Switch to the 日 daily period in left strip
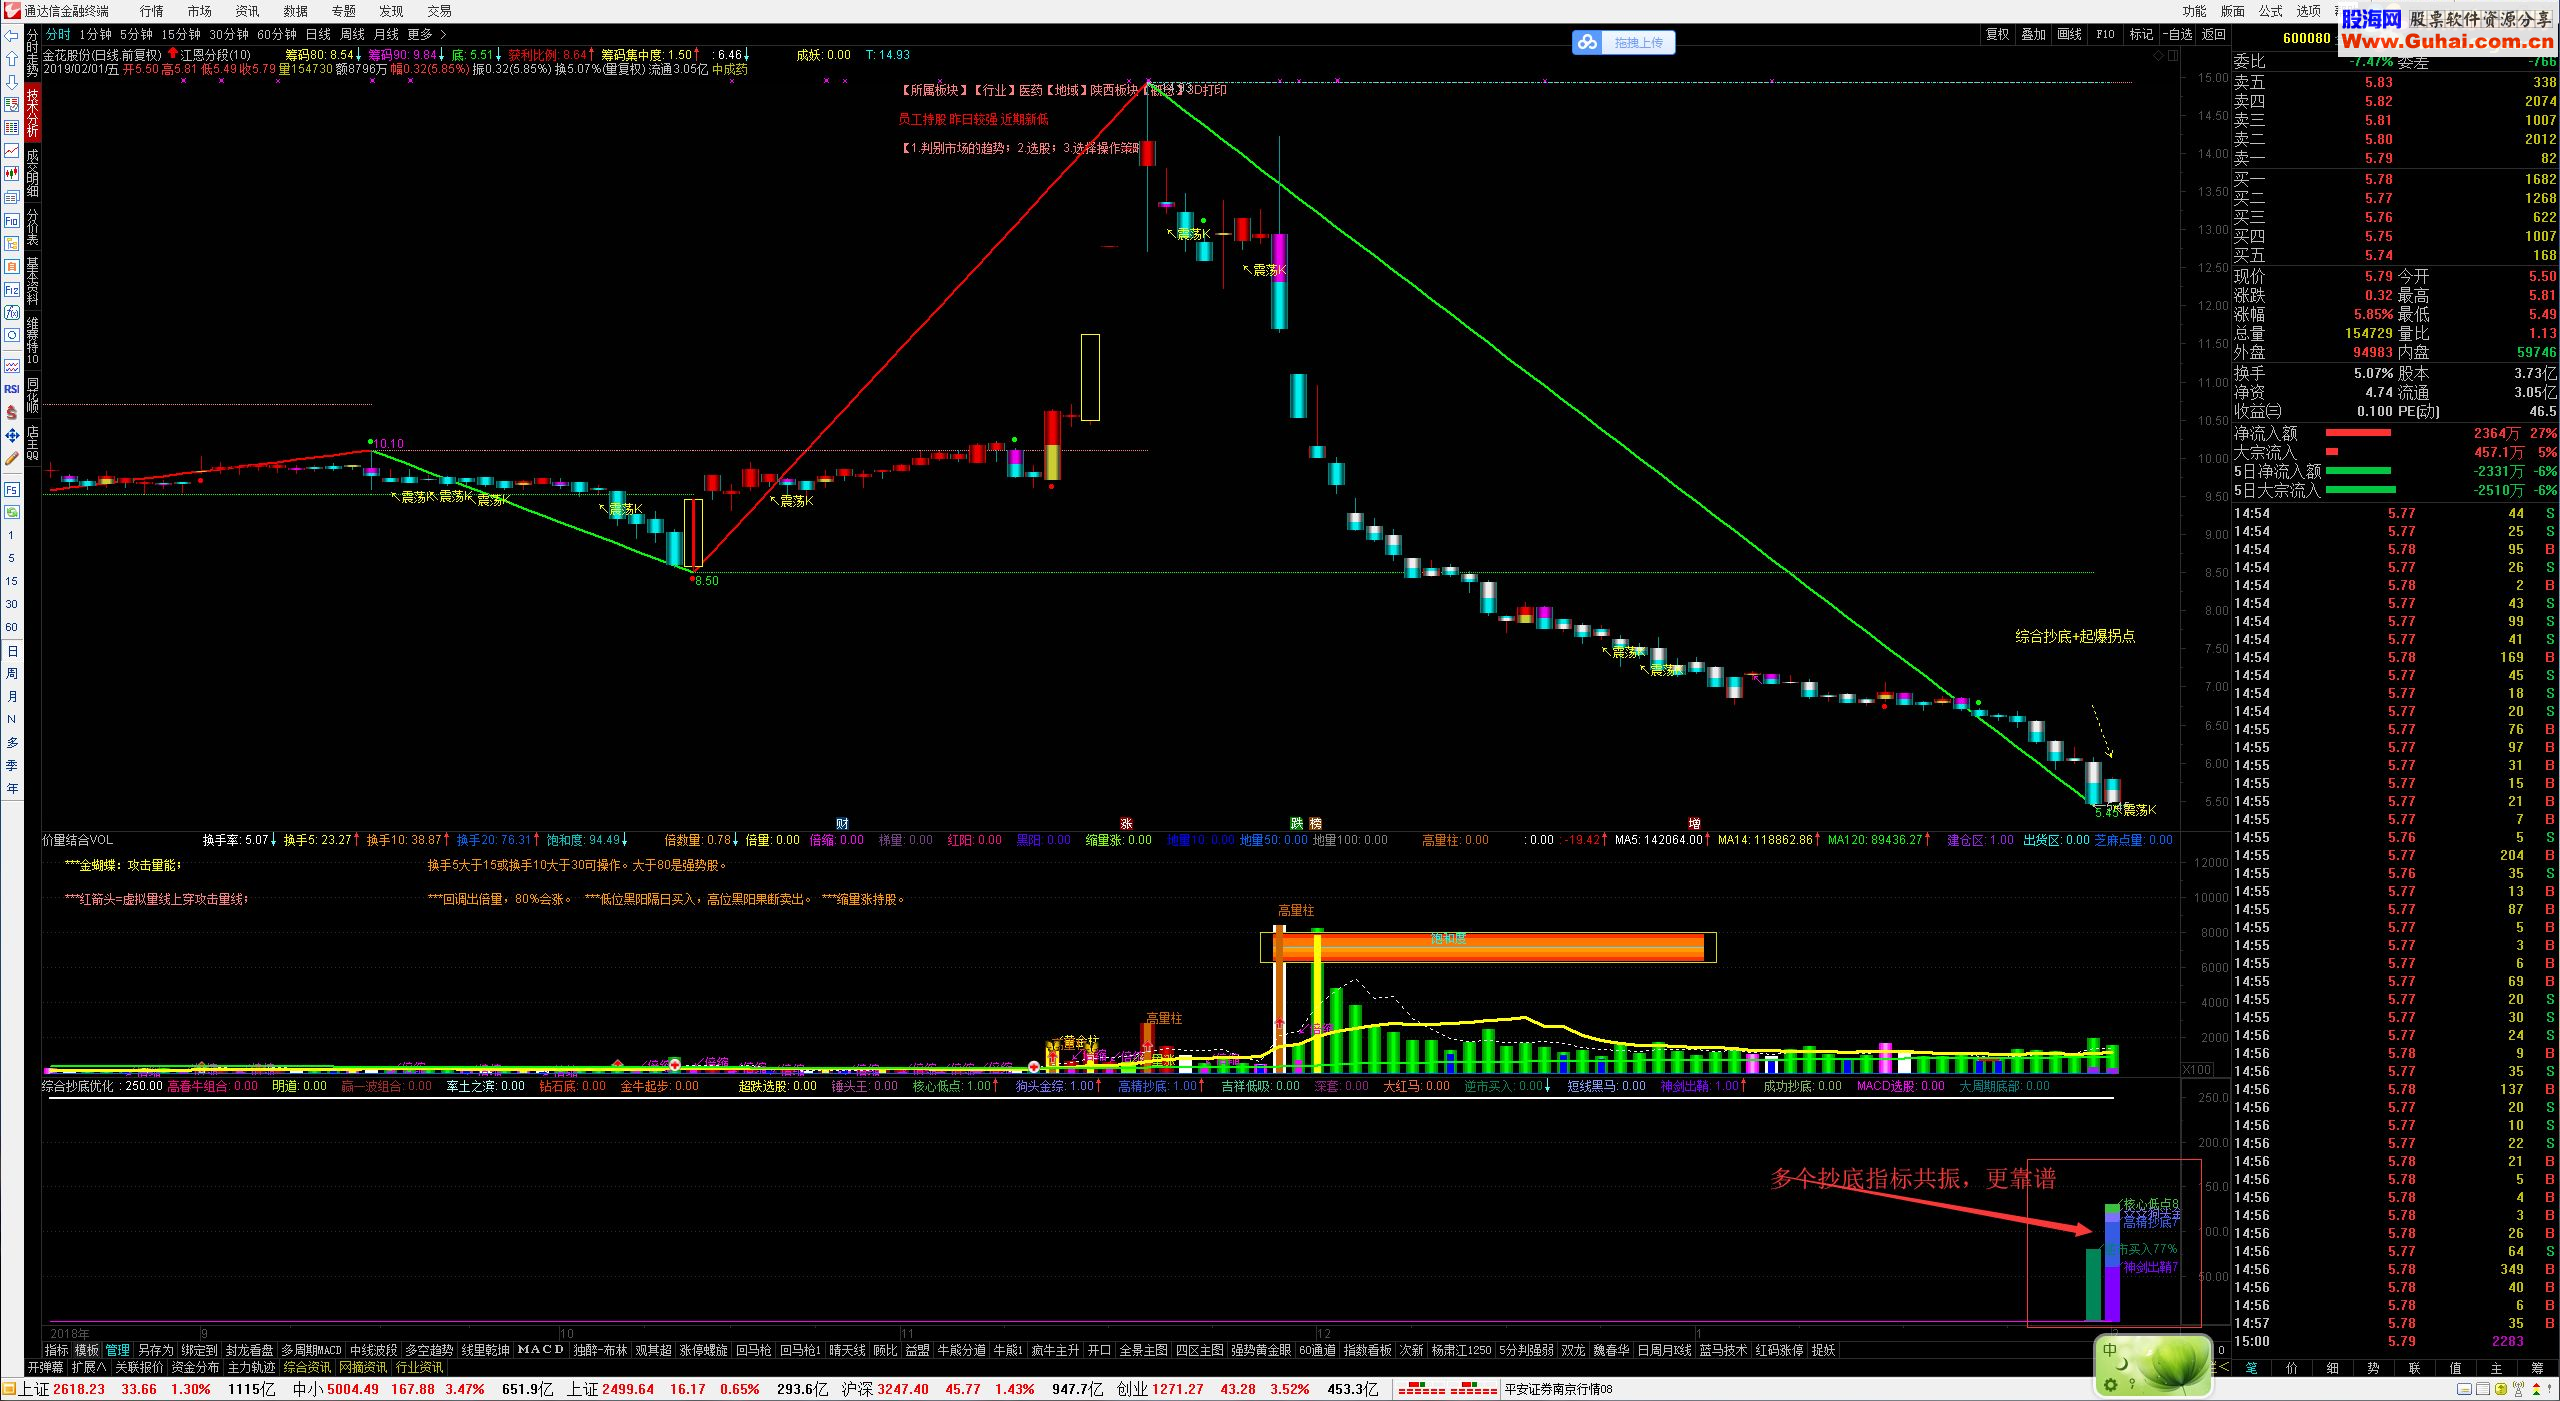The height and width of the screenshot is (1401, 2560). click(12, 651)
